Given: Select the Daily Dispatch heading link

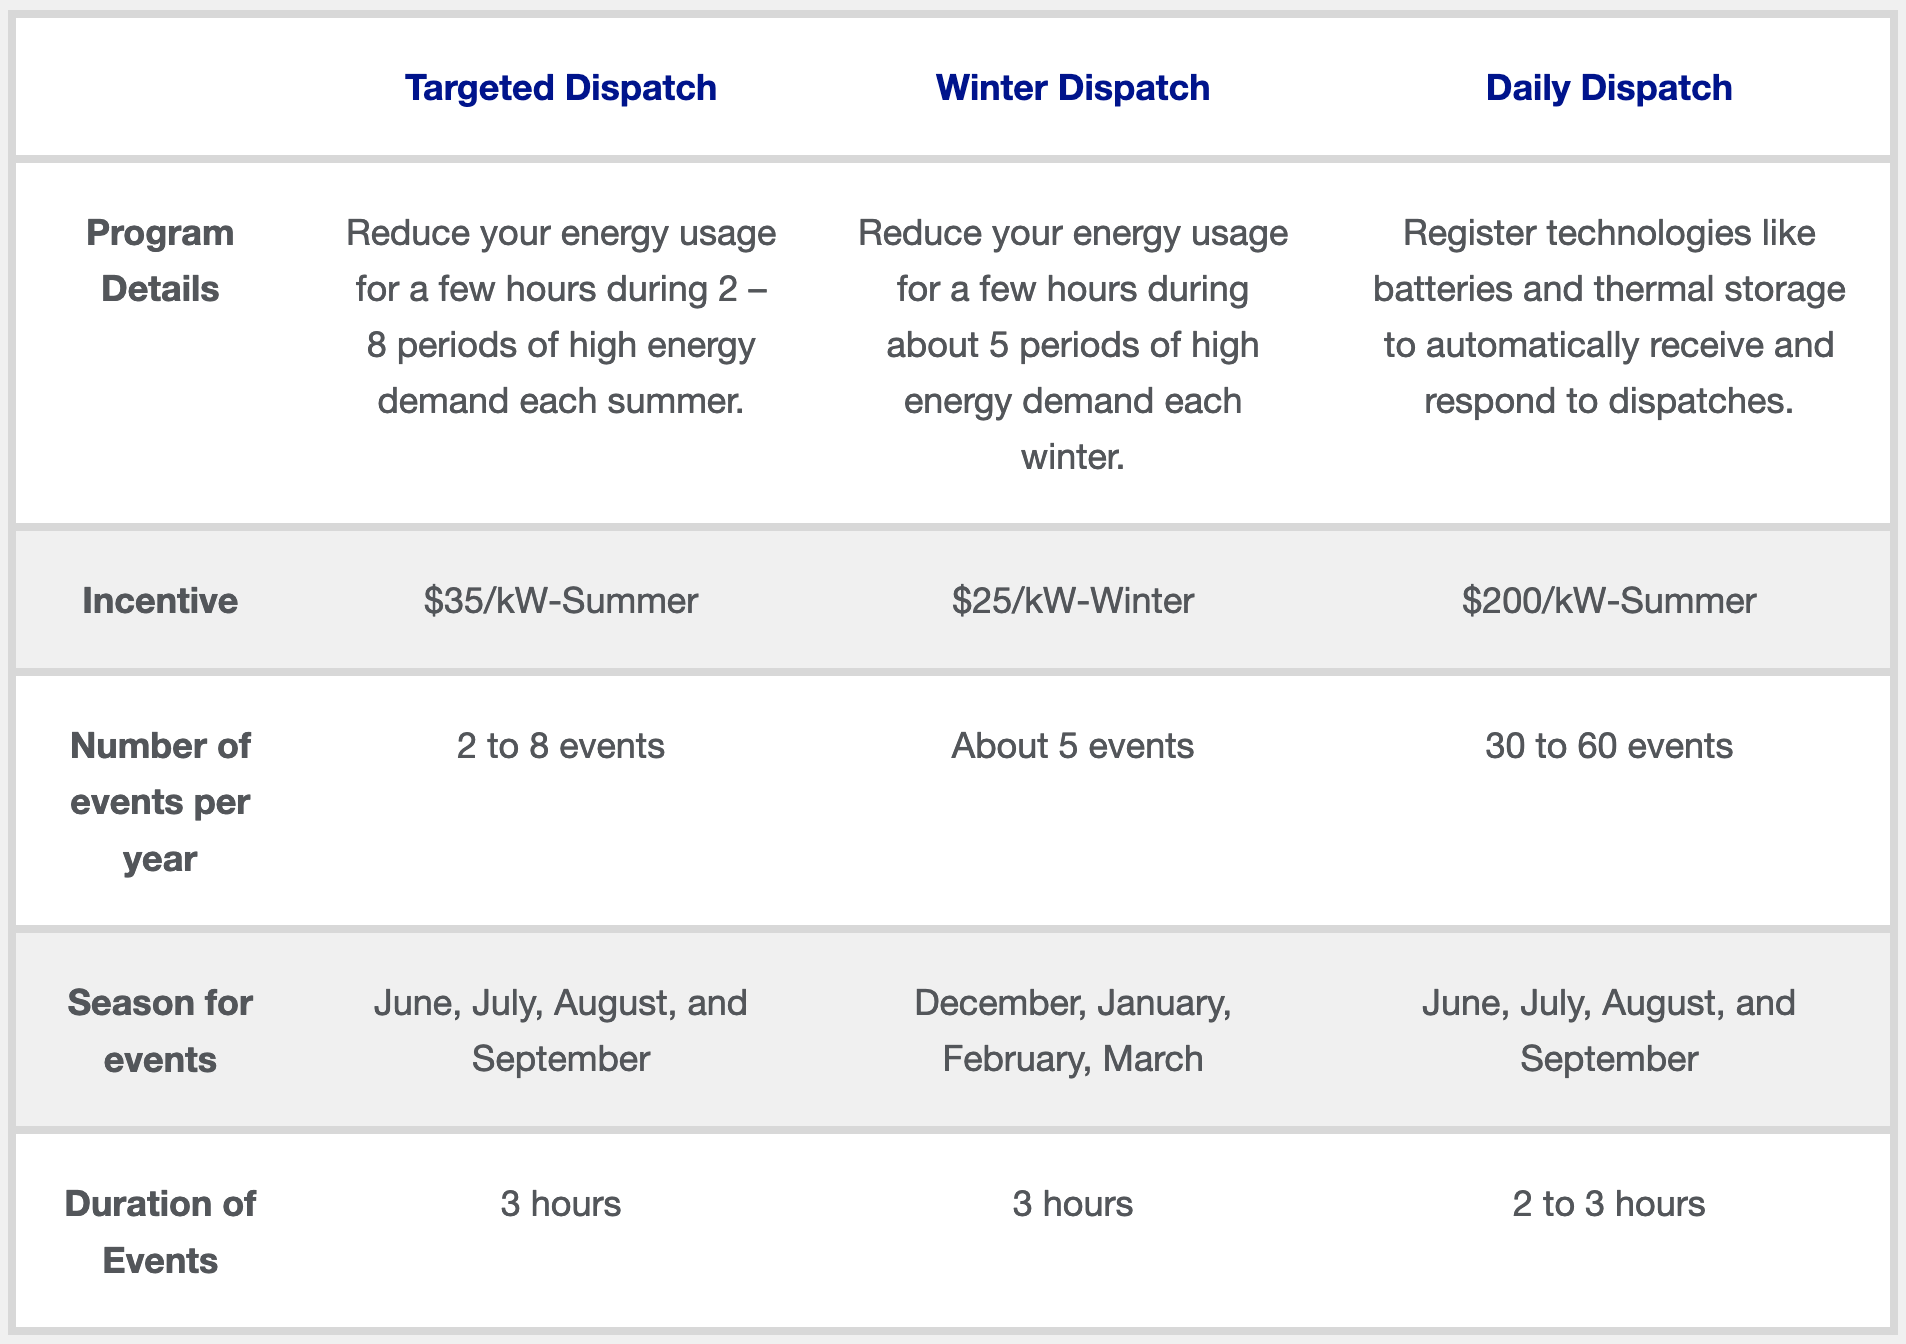Looking at the screenshot, I should point(1608,88).
